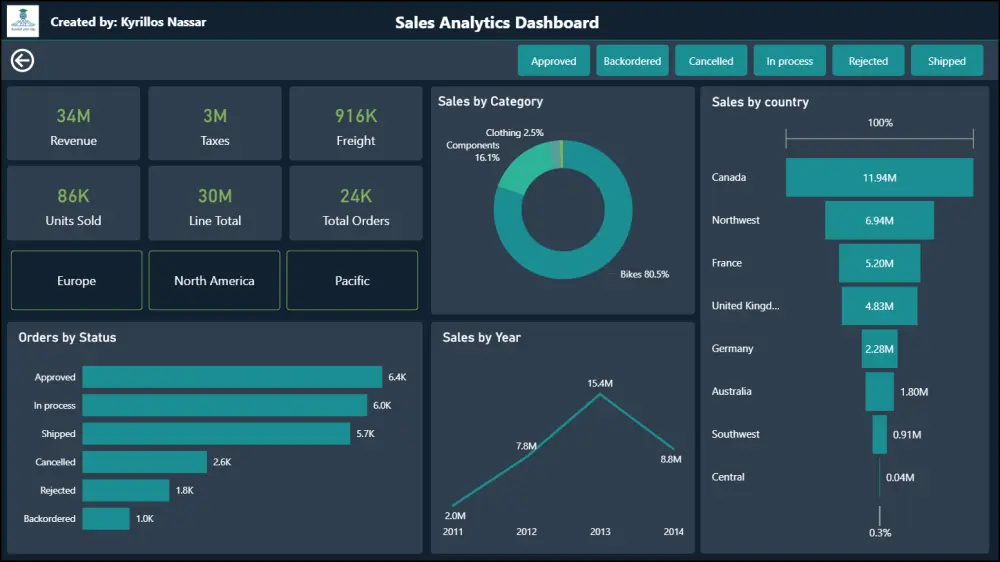
Task: Click the Bikes 80.5% label
Action: (x=645, y=274)
